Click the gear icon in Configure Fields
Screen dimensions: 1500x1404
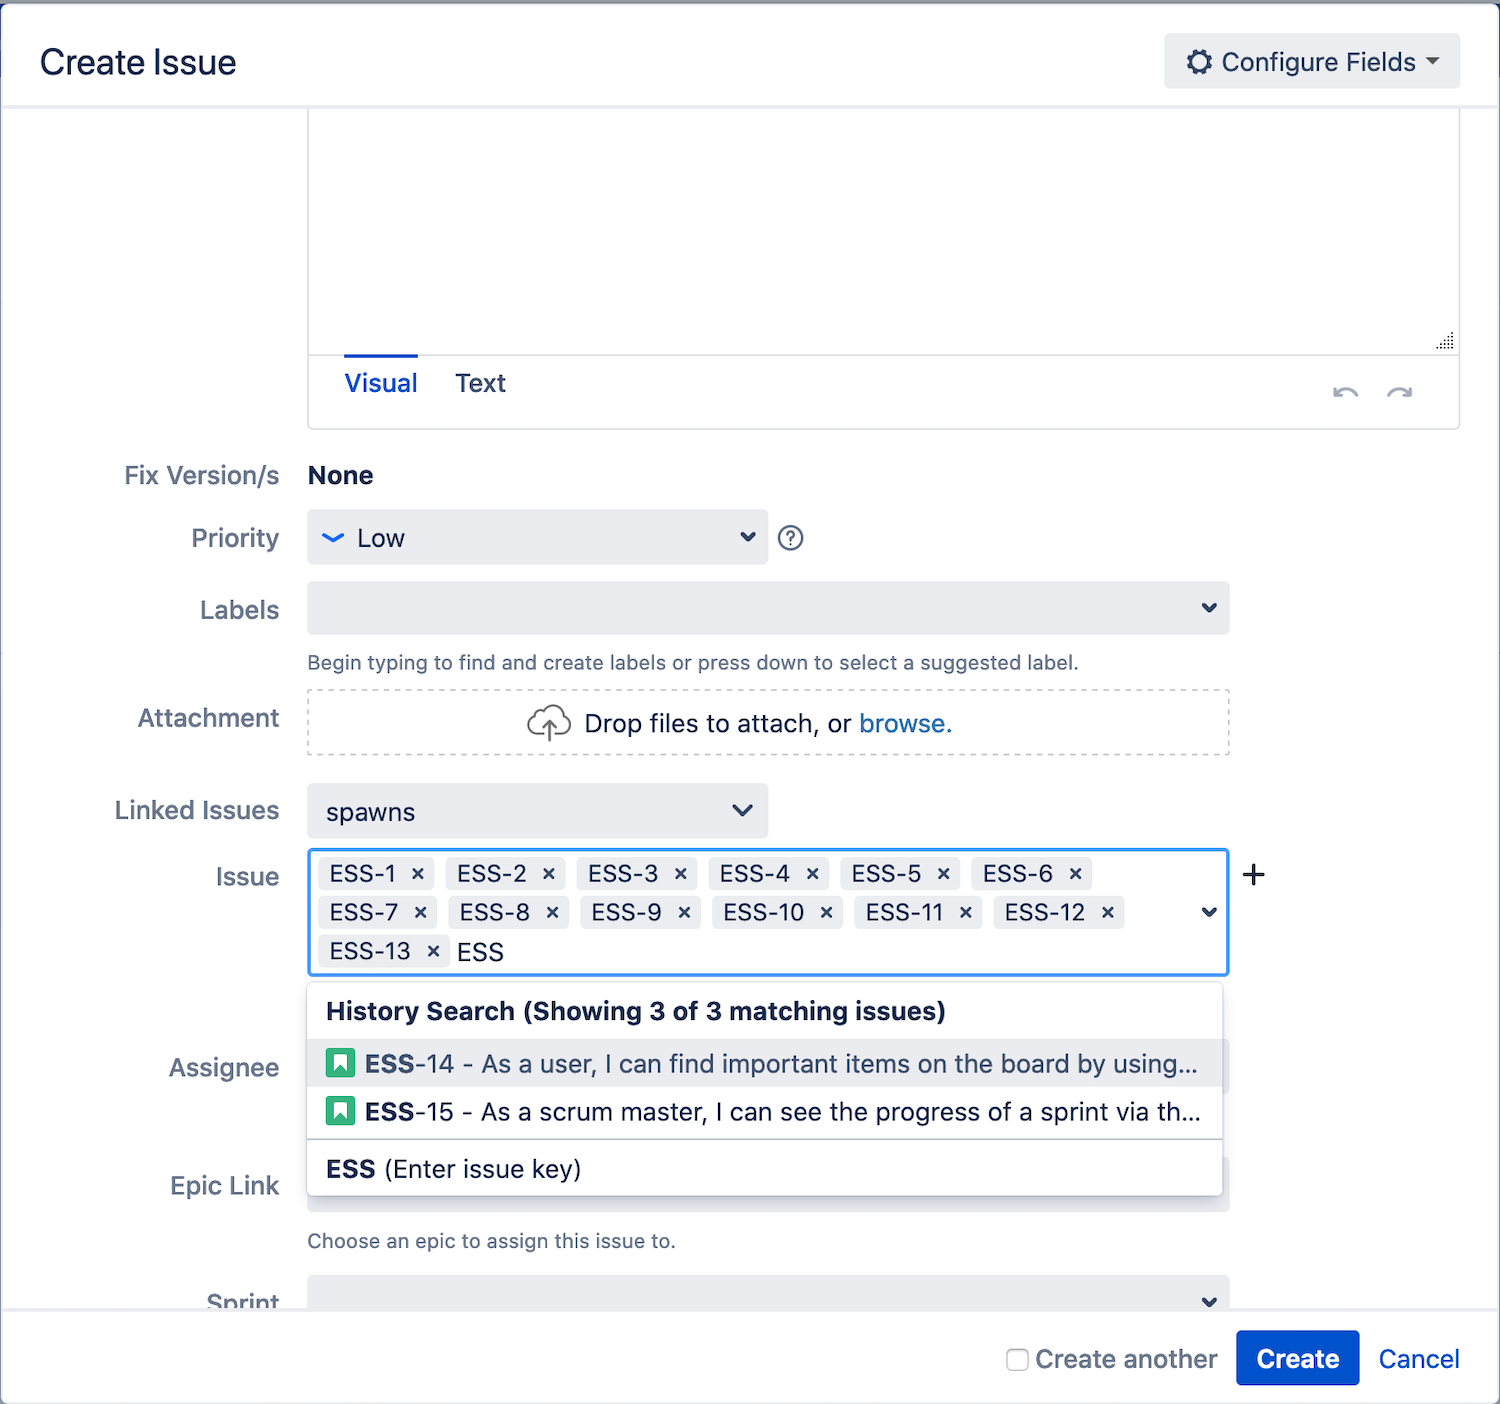(1199, 62)
